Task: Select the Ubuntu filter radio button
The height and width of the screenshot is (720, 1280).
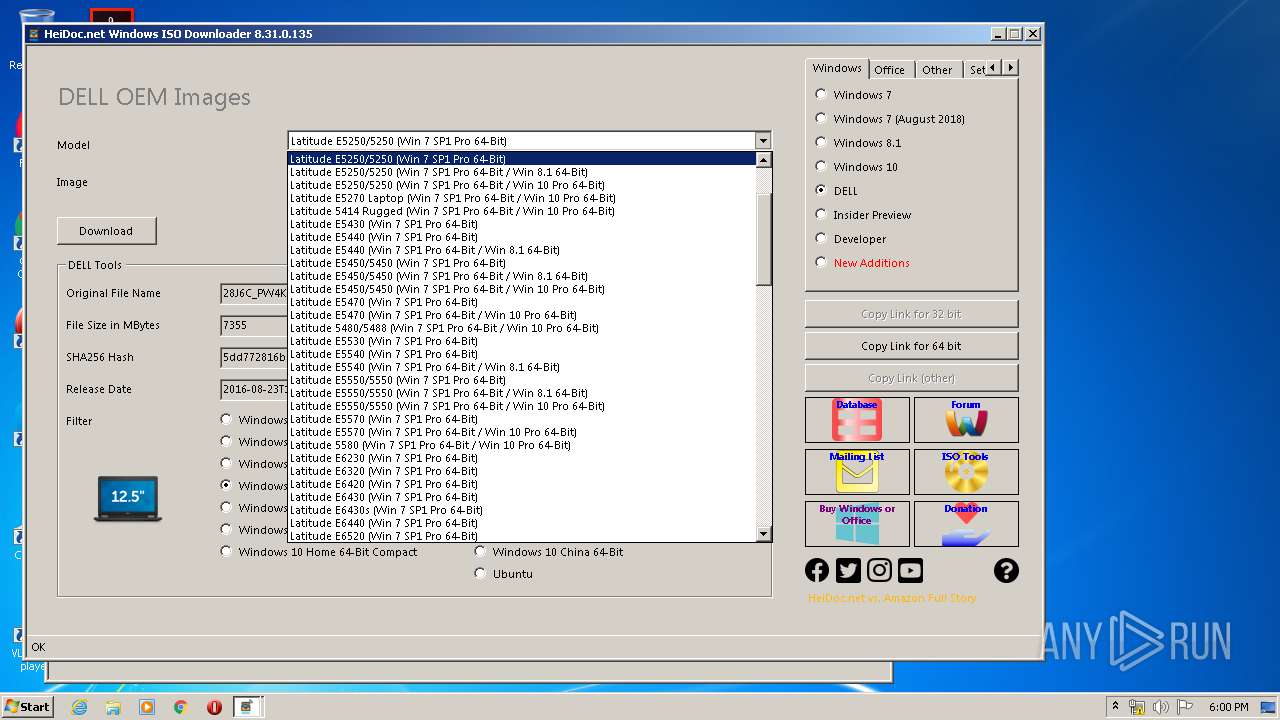Action: pyautogui.click(x=480, y=573)
